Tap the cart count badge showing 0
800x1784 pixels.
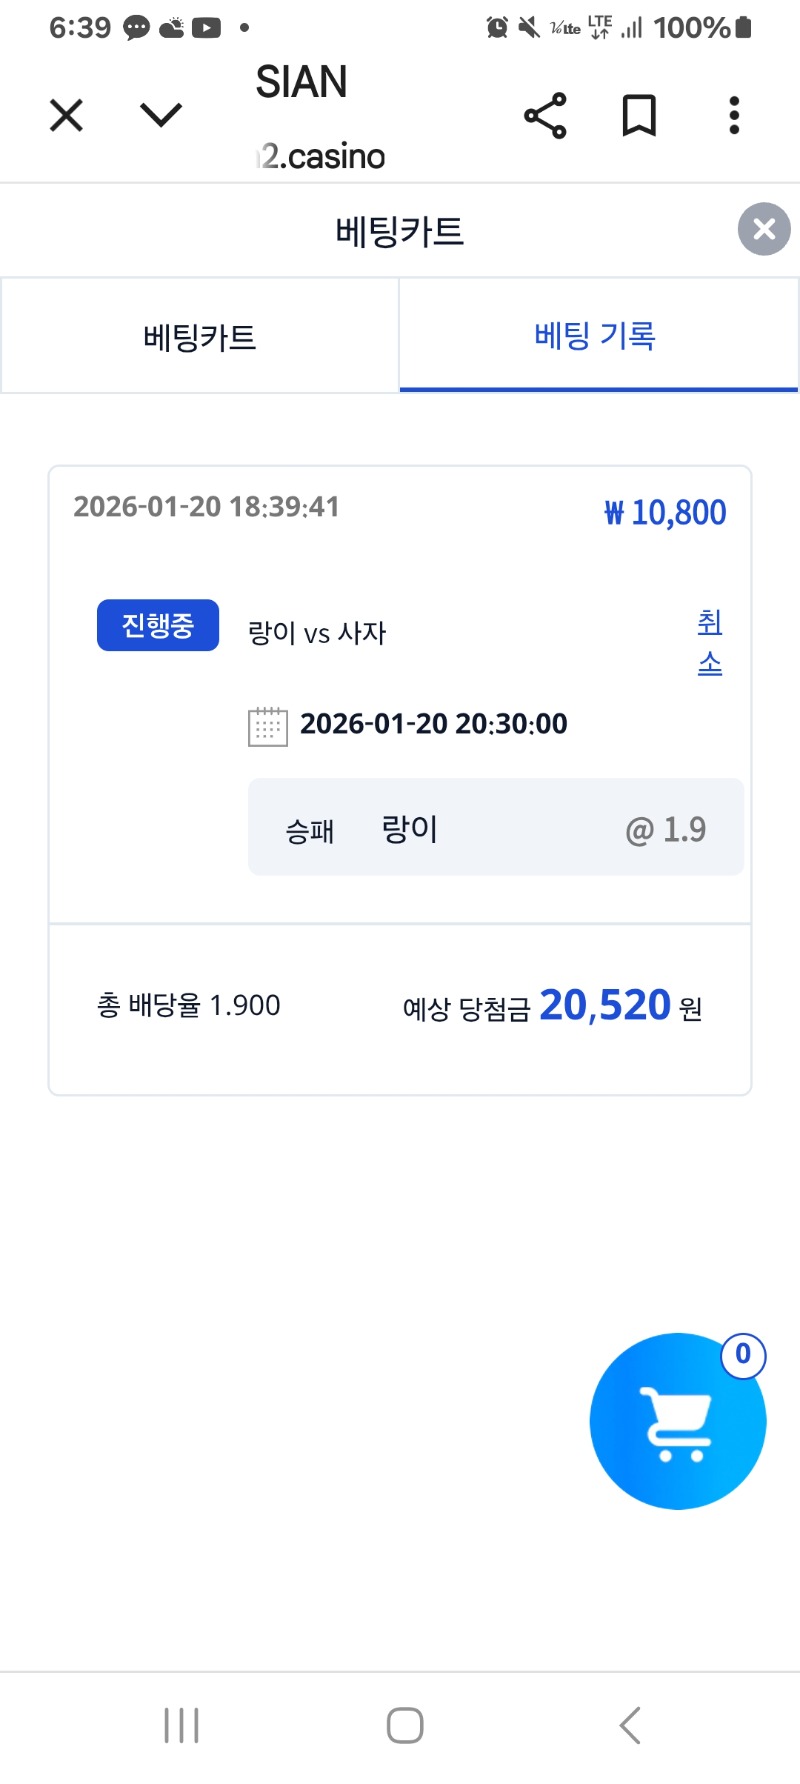(x=743, y=1355)
